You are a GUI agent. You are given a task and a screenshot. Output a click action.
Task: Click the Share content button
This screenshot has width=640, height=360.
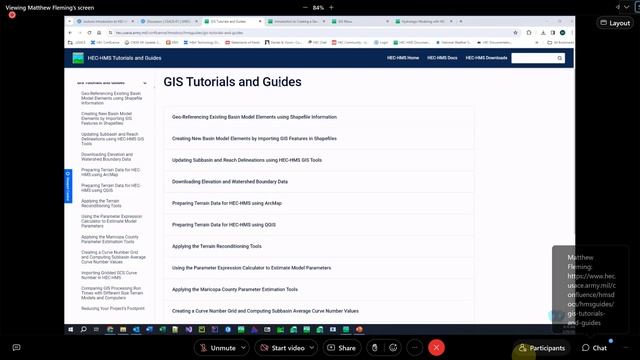pyautogui.click(x=342, y=348)
